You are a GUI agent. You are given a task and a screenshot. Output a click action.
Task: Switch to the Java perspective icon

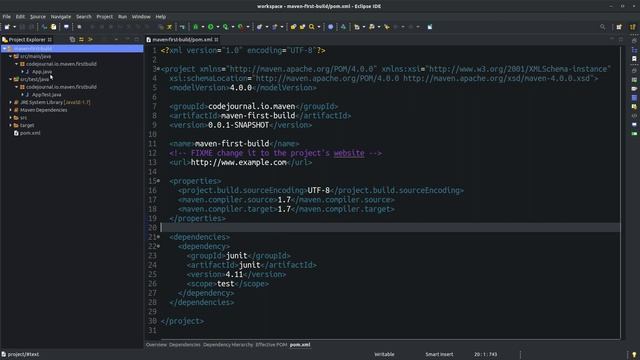point(633,27)
